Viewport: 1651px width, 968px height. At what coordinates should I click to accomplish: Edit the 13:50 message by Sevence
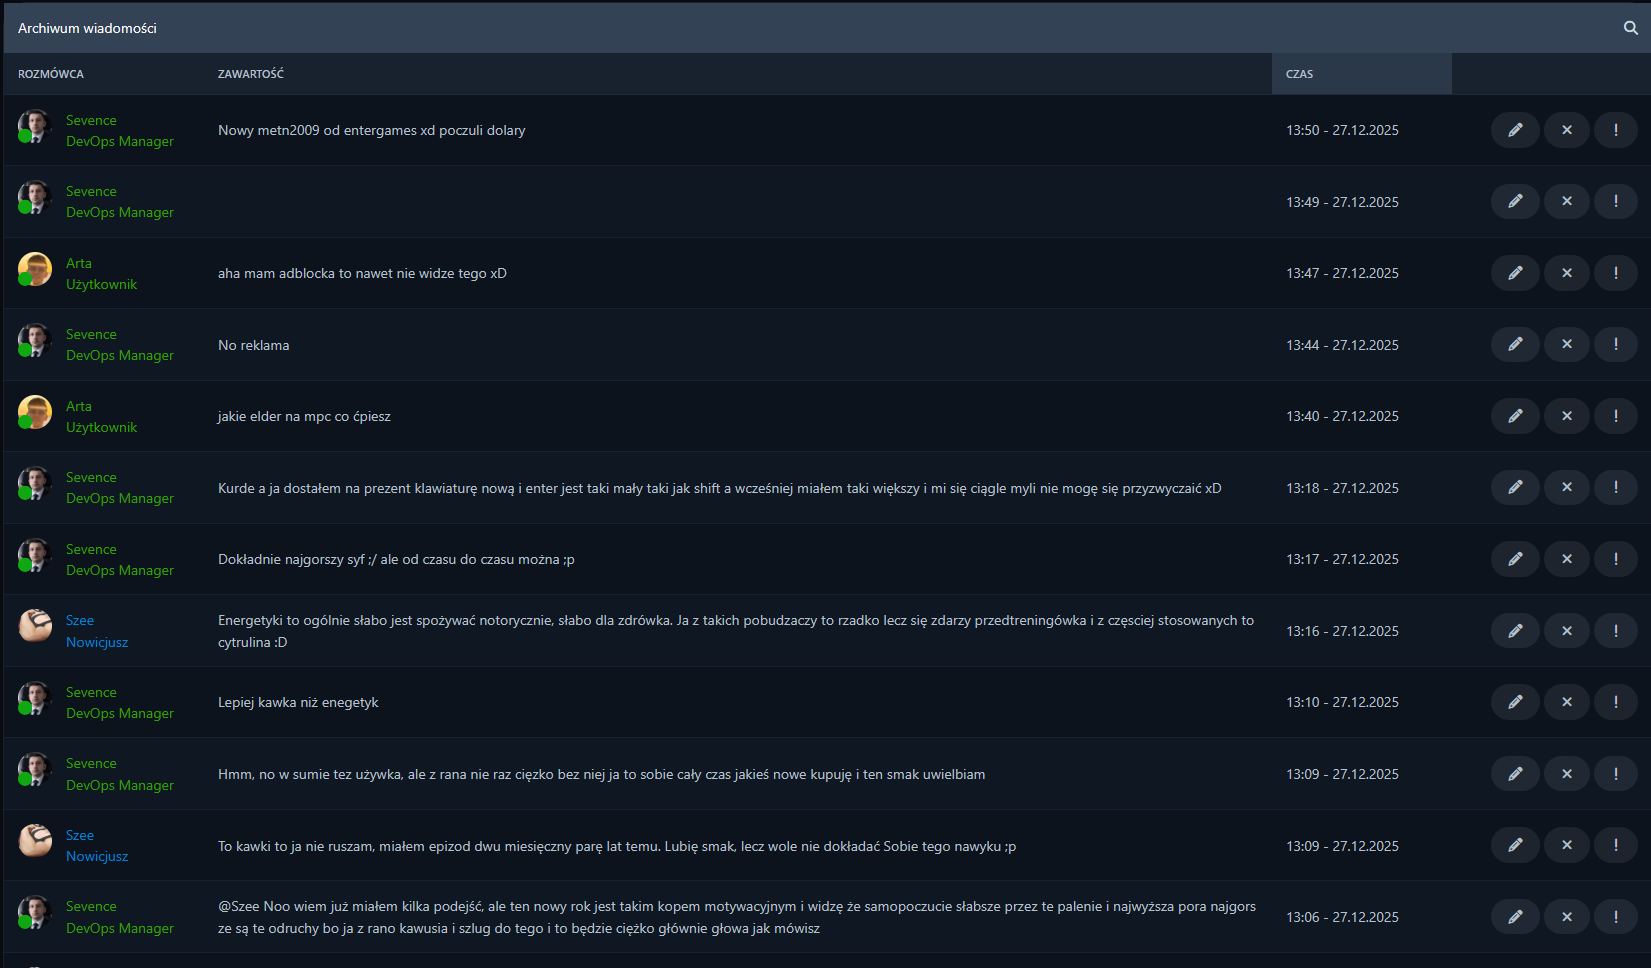pyautogui.click(x=1515, y=130)
